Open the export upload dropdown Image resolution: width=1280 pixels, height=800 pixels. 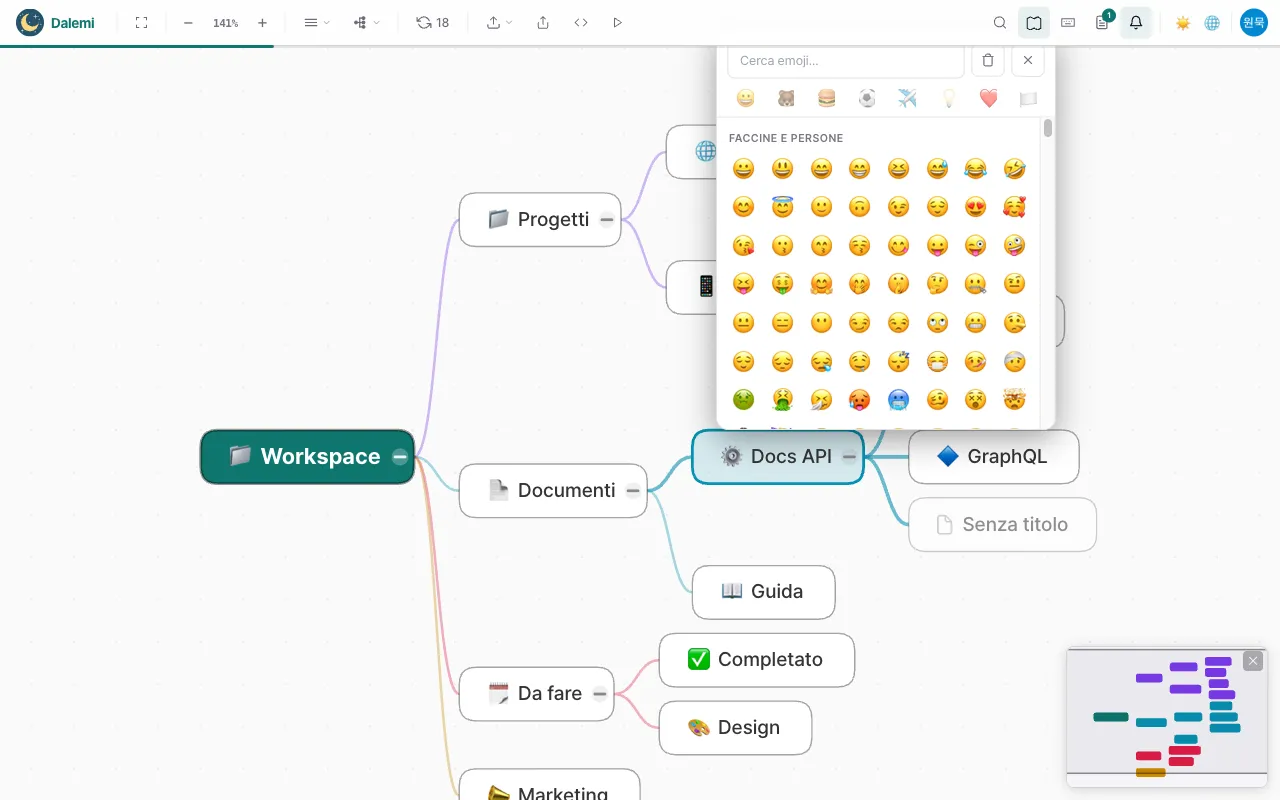pos(500,22)
